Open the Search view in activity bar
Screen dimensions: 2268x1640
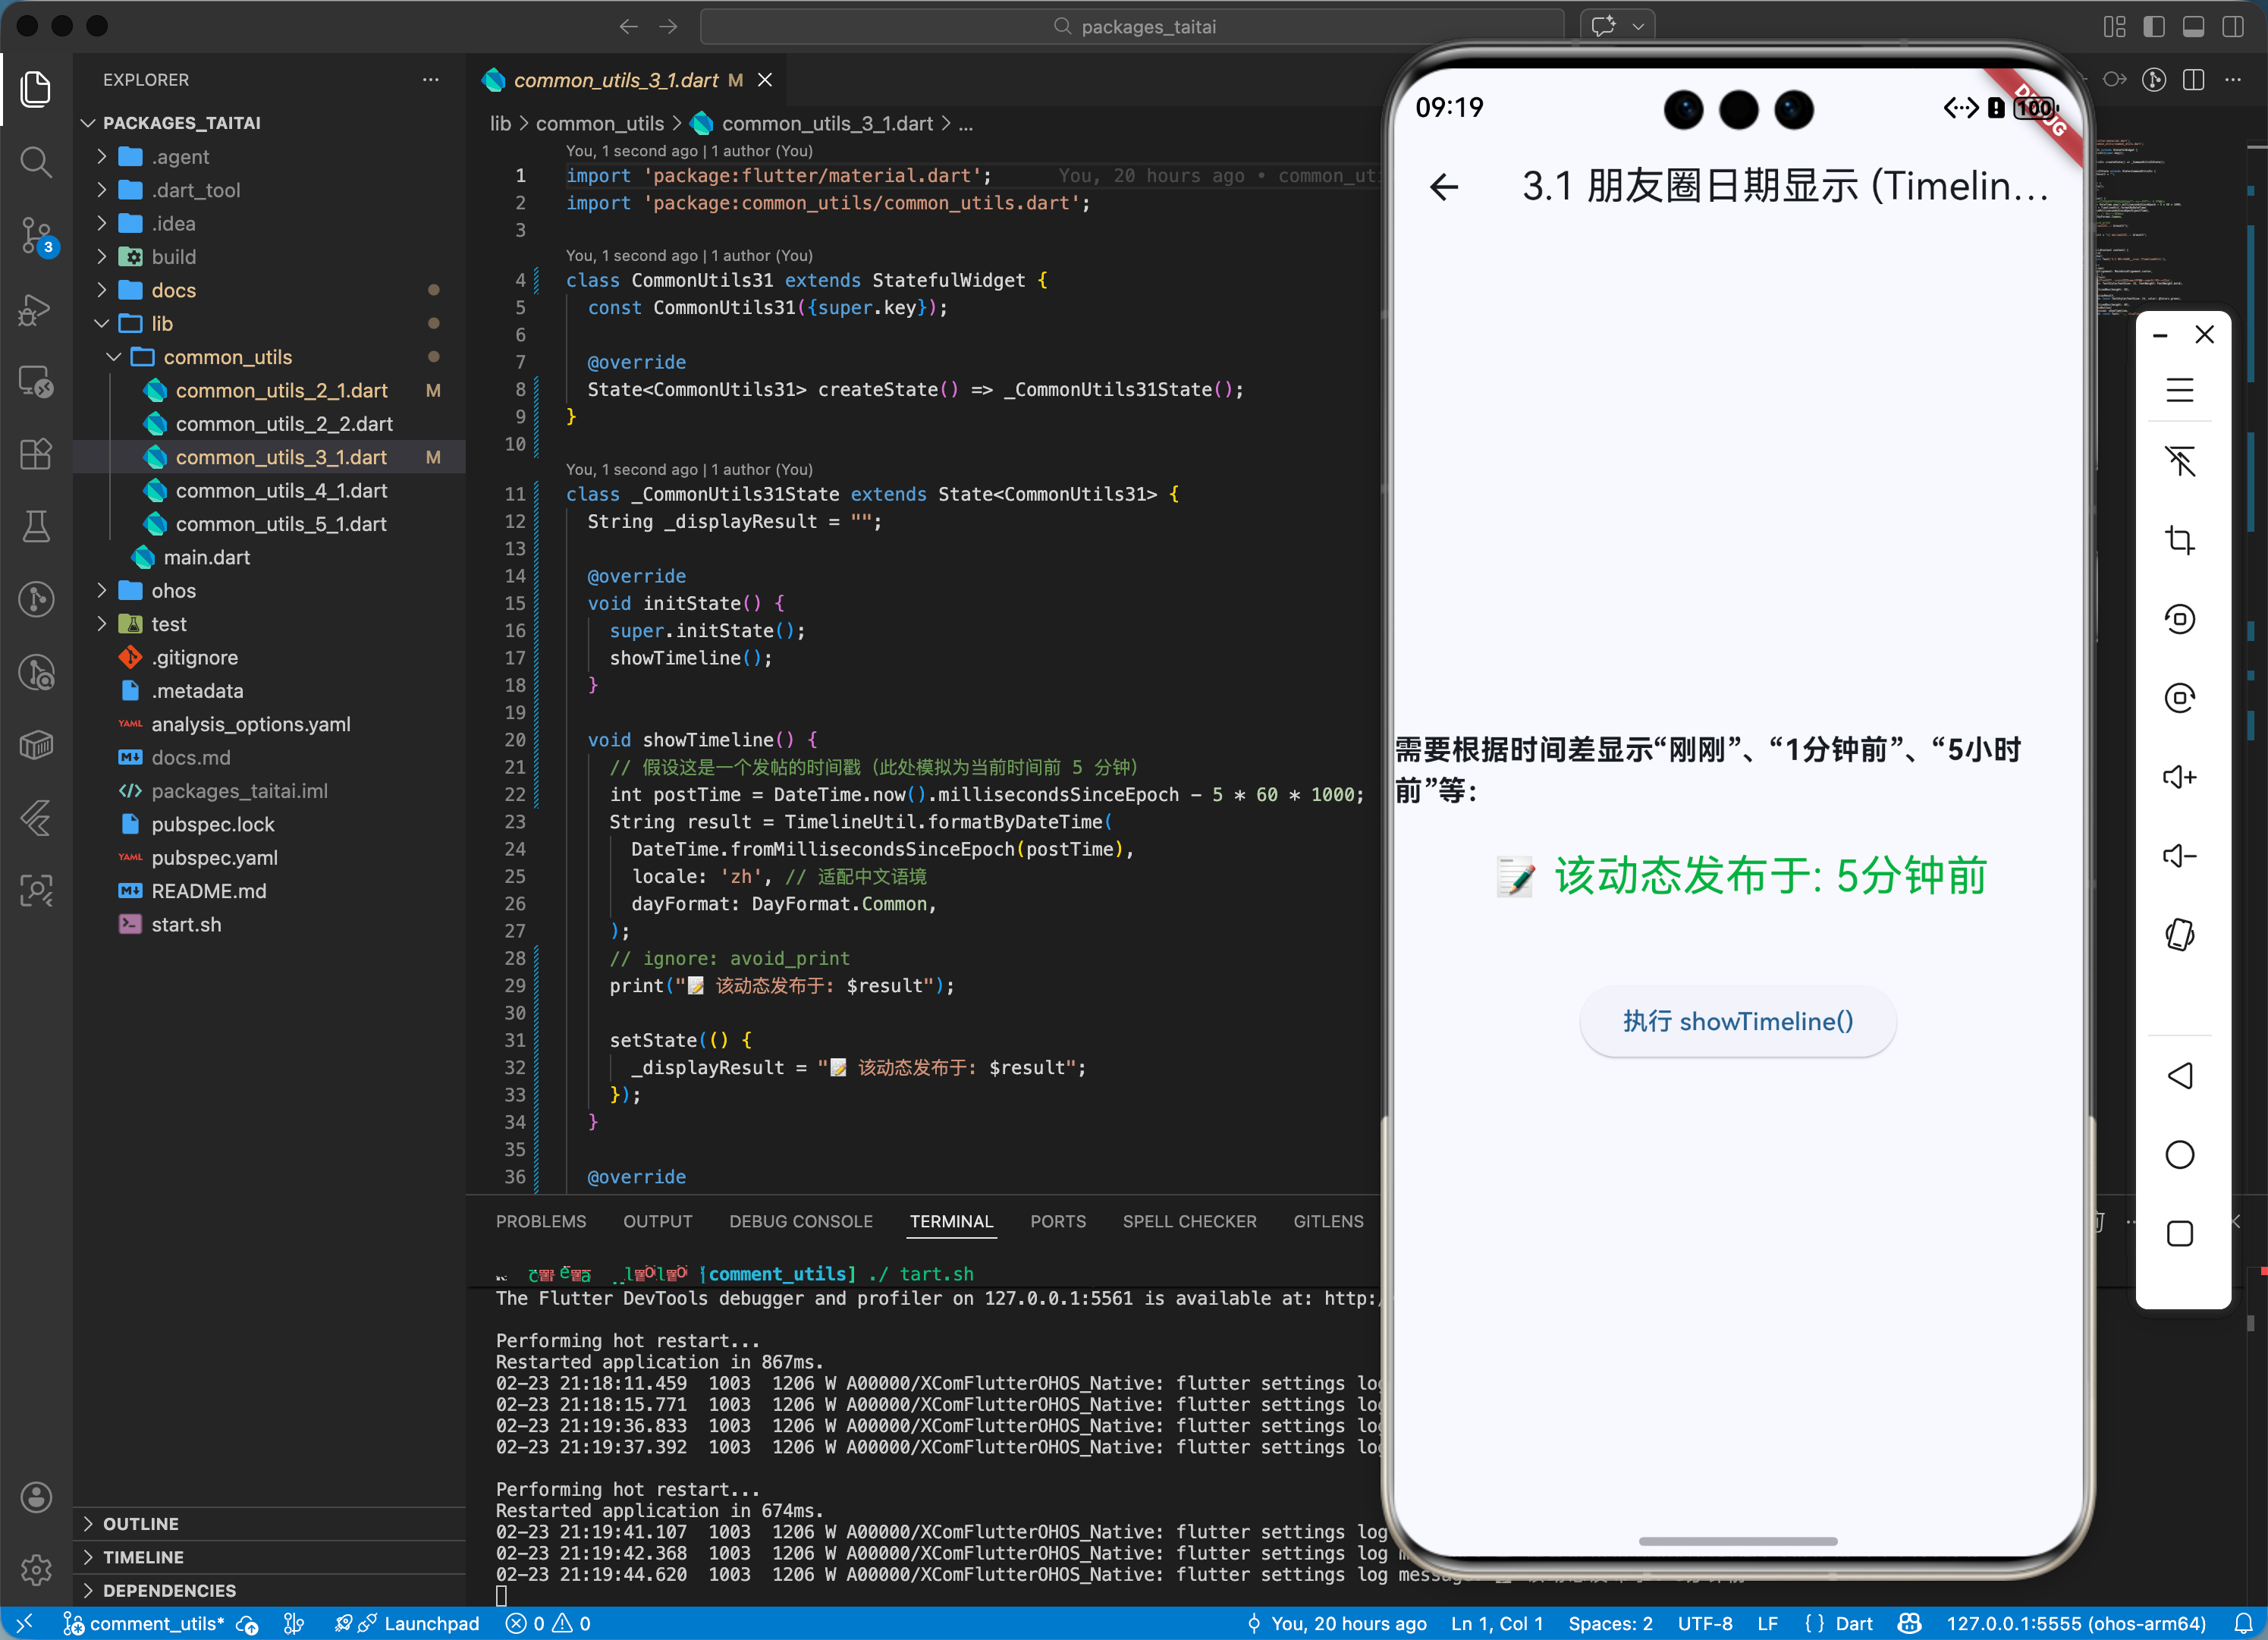point(36,162)
